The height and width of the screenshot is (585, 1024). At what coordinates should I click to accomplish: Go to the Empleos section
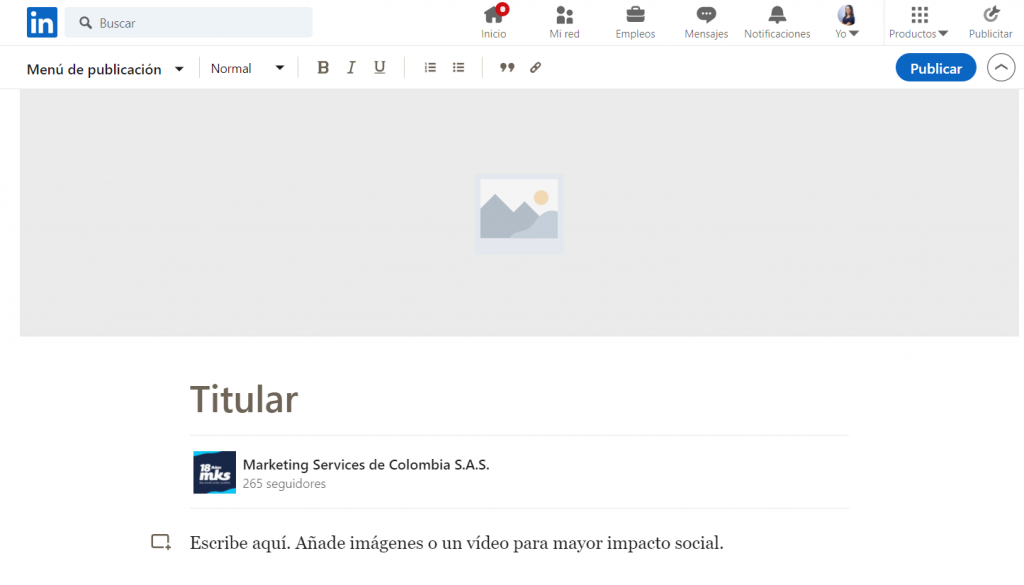point(635,21)
